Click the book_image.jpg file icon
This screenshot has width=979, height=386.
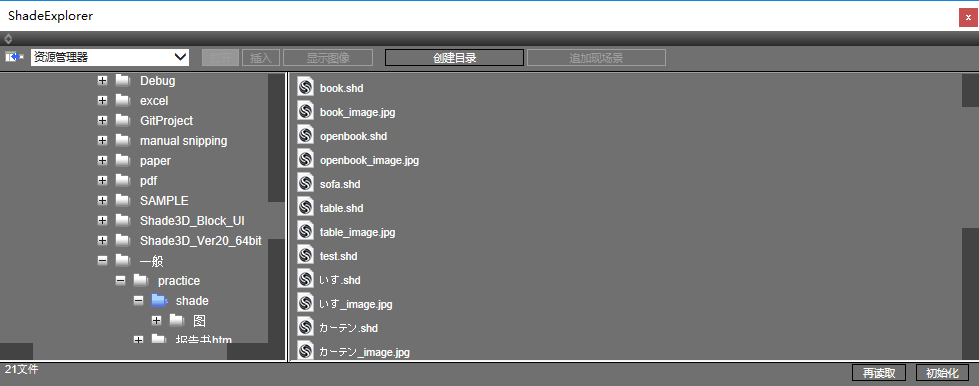tap(305, 112)
